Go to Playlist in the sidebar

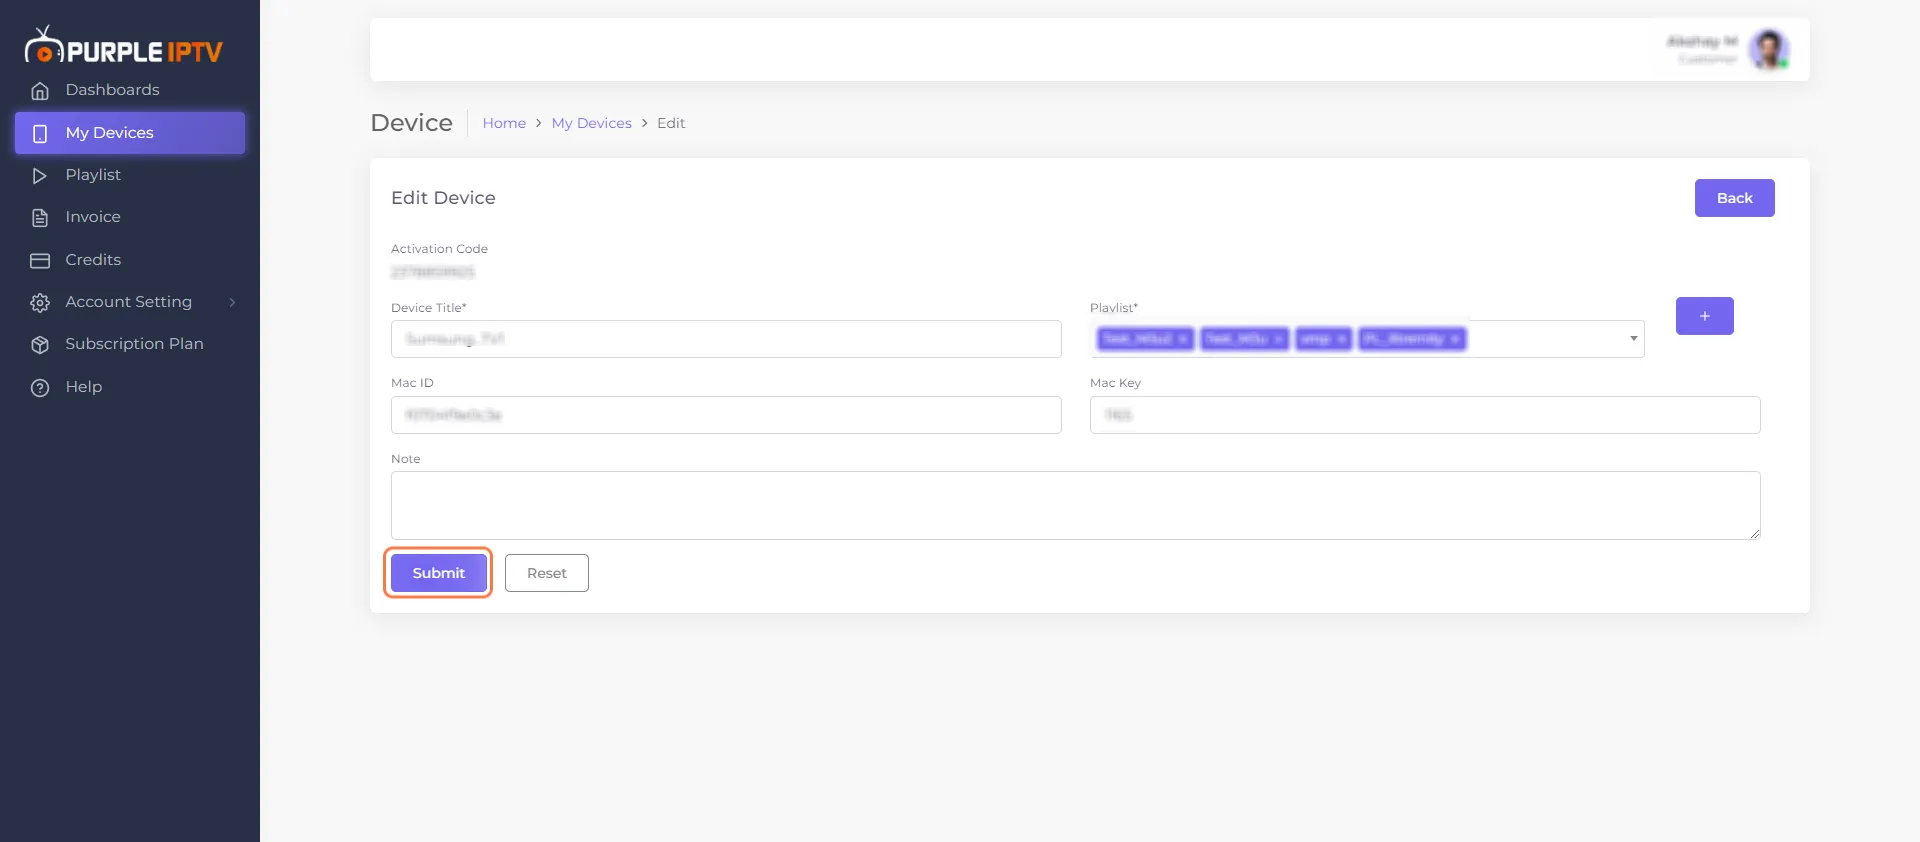point(130,175)
